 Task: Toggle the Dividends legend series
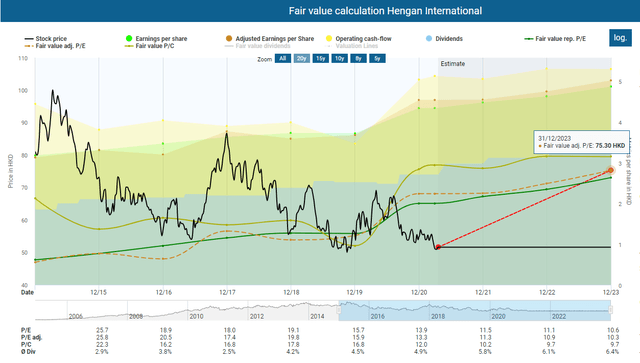[444, 38]
